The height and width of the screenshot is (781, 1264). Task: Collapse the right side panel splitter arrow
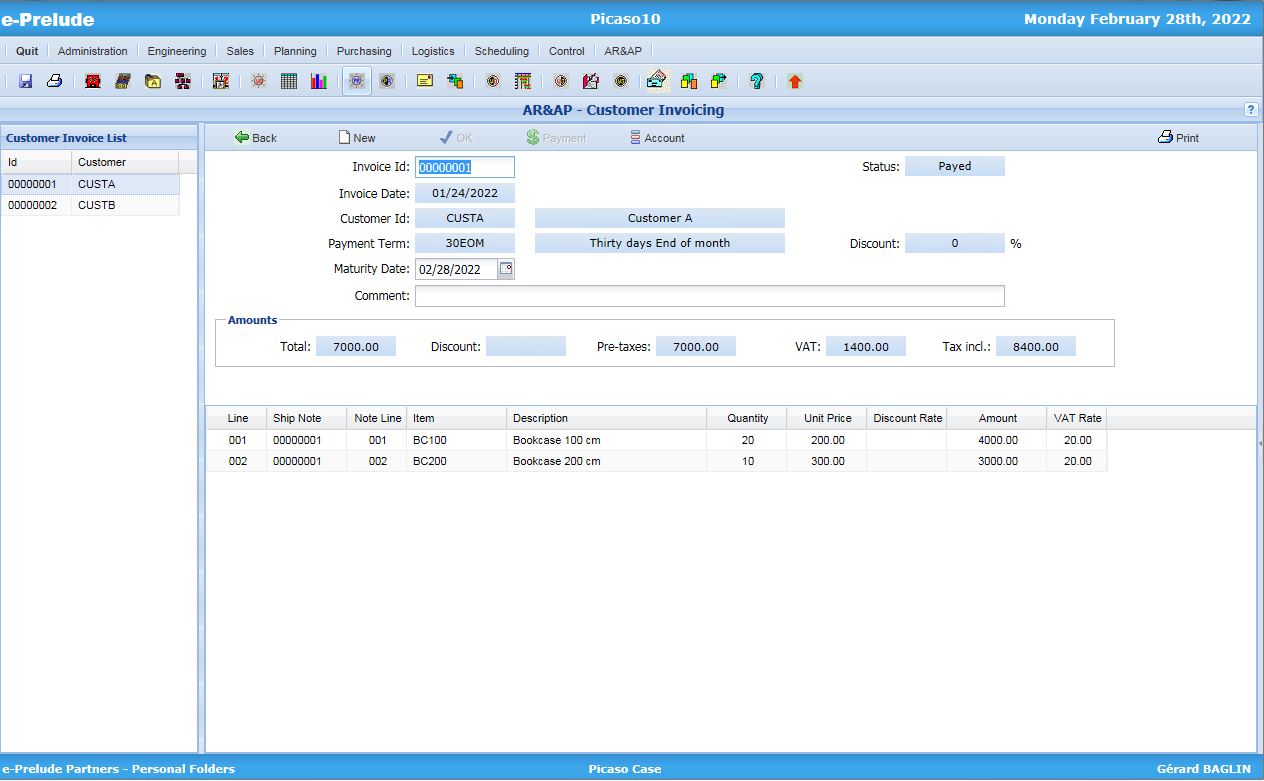click(1260, 442)
